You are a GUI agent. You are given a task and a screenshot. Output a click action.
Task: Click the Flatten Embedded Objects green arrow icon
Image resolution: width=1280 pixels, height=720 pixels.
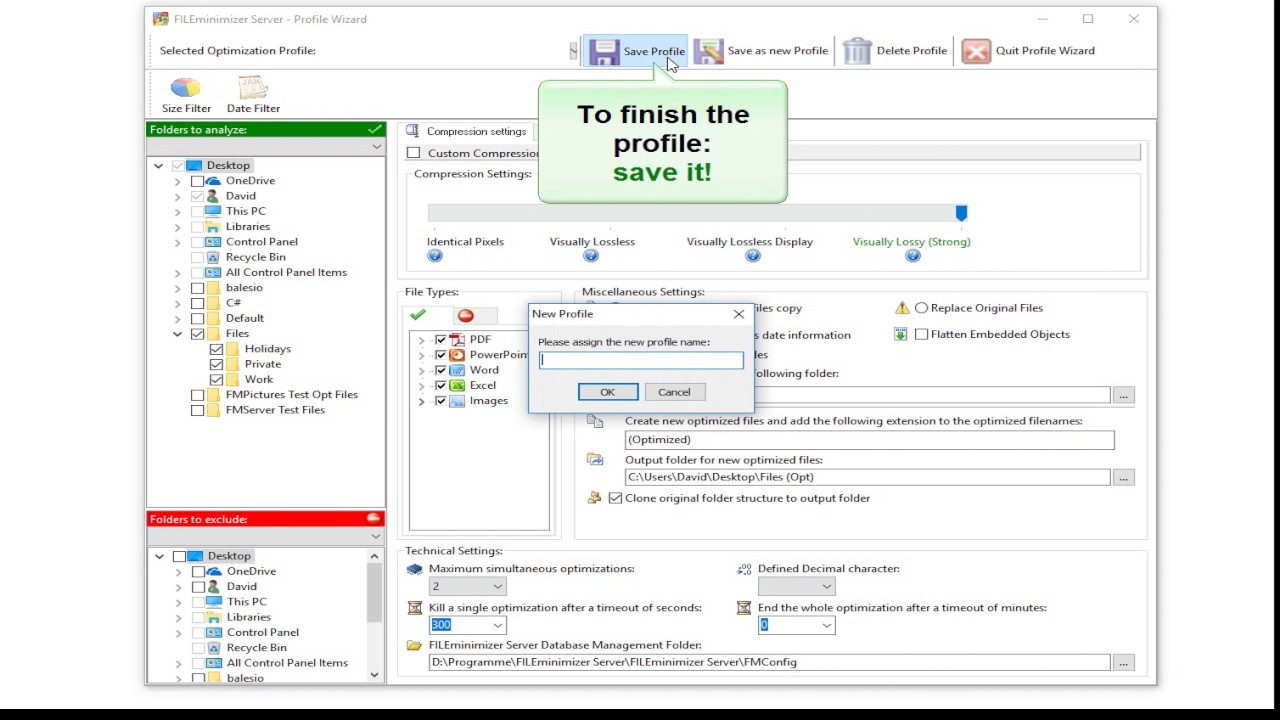coord(901,334)
